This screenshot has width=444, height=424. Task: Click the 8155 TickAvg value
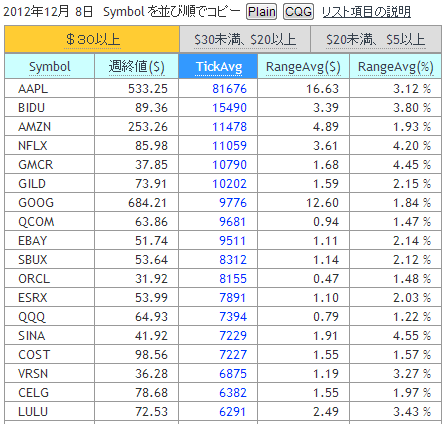(233, 279)
